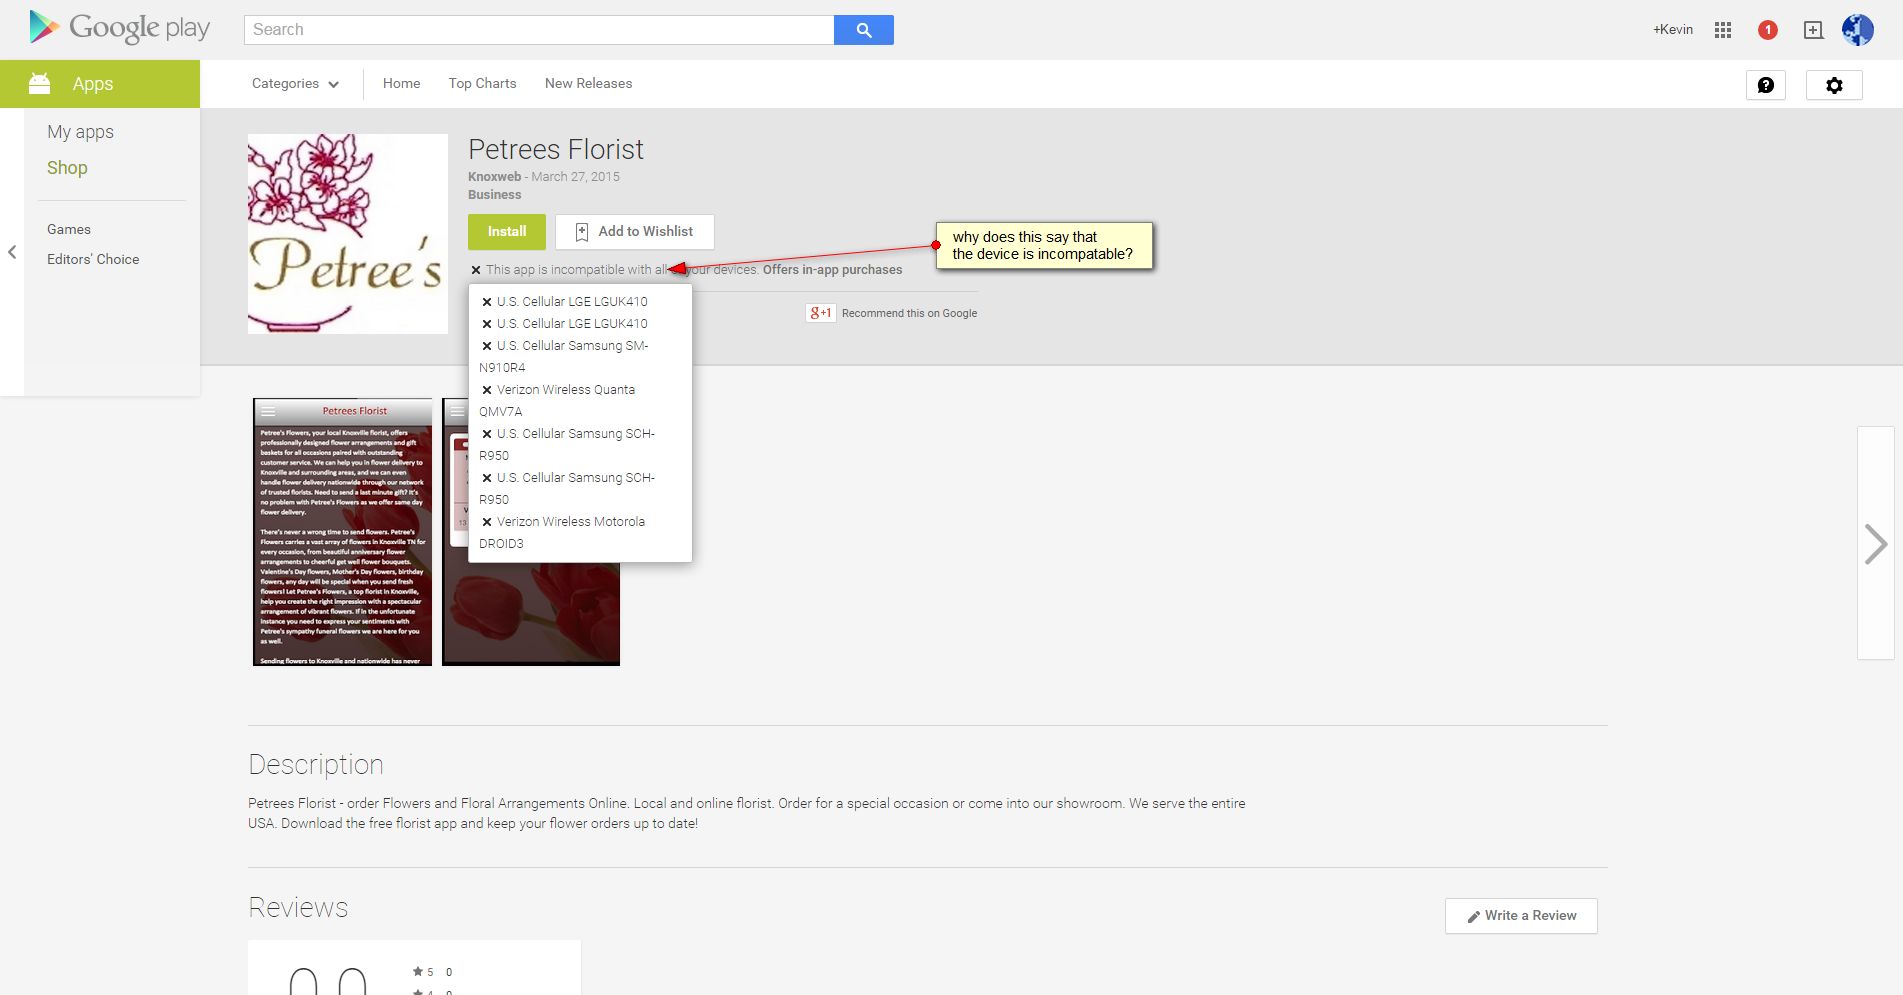This screenshot has width=1903, height=995.
Task: Open the help question mark button
Action: click(x=1766, y=85)
